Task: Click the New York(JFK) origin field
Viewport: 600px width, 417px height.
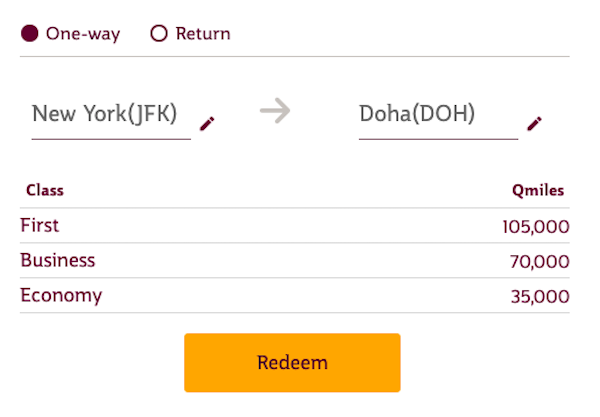Action: coord(110,114)
